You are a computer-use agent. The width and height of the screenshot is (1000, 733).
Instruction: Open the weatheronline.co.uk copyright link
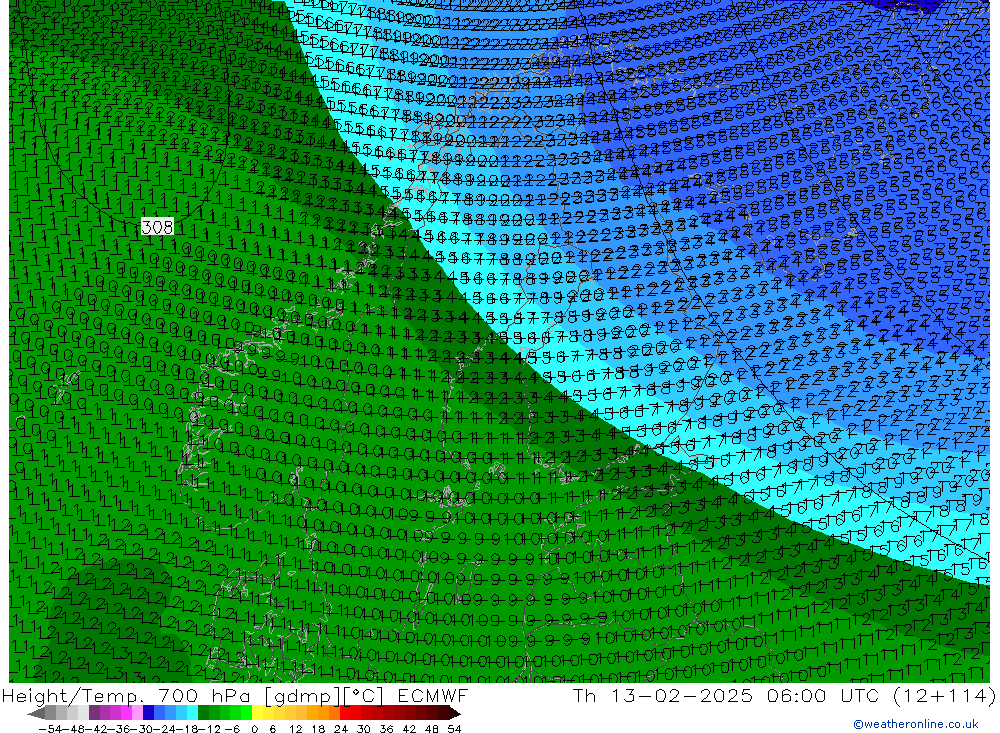916,724
